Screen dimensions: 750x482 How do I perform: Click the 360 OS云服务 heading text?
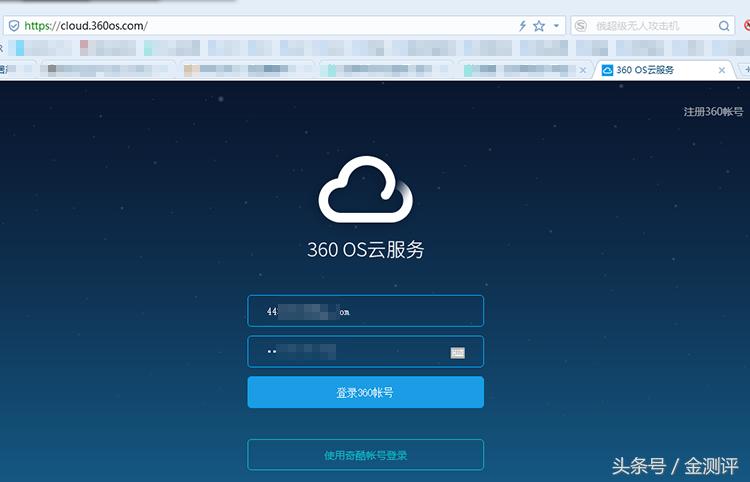point(365,250)
